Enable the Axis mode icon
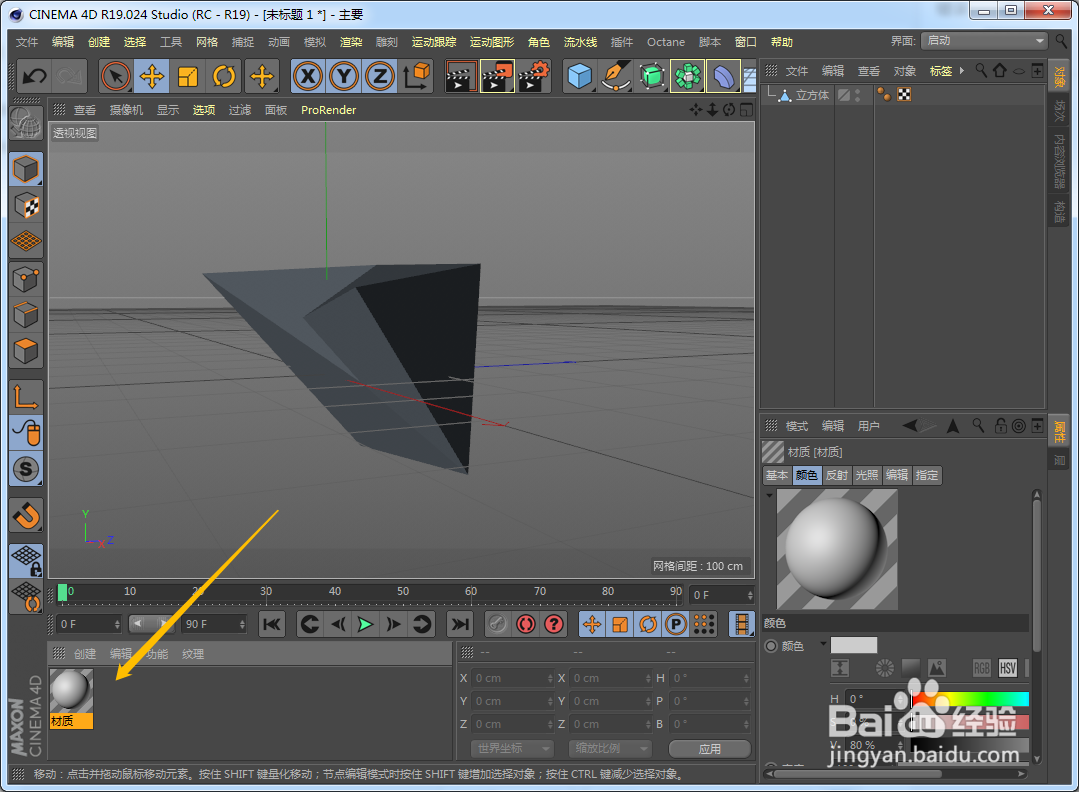Image resolution: width=1079 pixels, height=792 pixels. (26, 398)
